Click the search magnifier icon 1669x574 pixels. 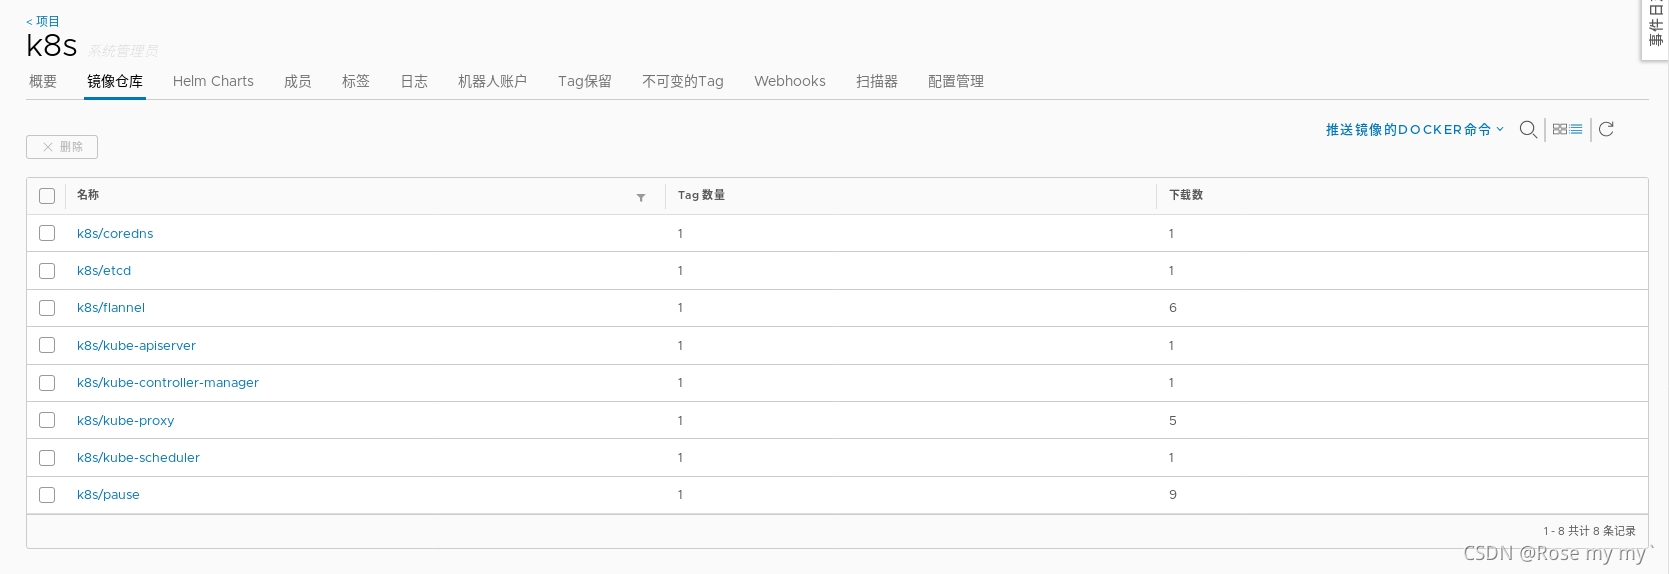pyautogui.click(x=1528, y=130)
